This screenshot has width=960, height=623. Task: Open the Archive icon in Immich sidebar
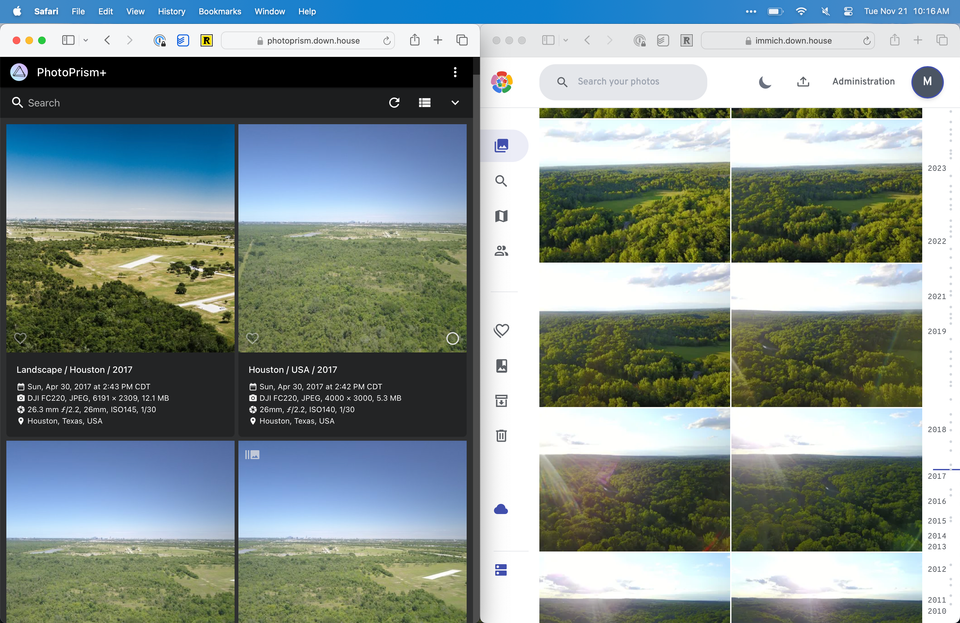click(501, 400)
